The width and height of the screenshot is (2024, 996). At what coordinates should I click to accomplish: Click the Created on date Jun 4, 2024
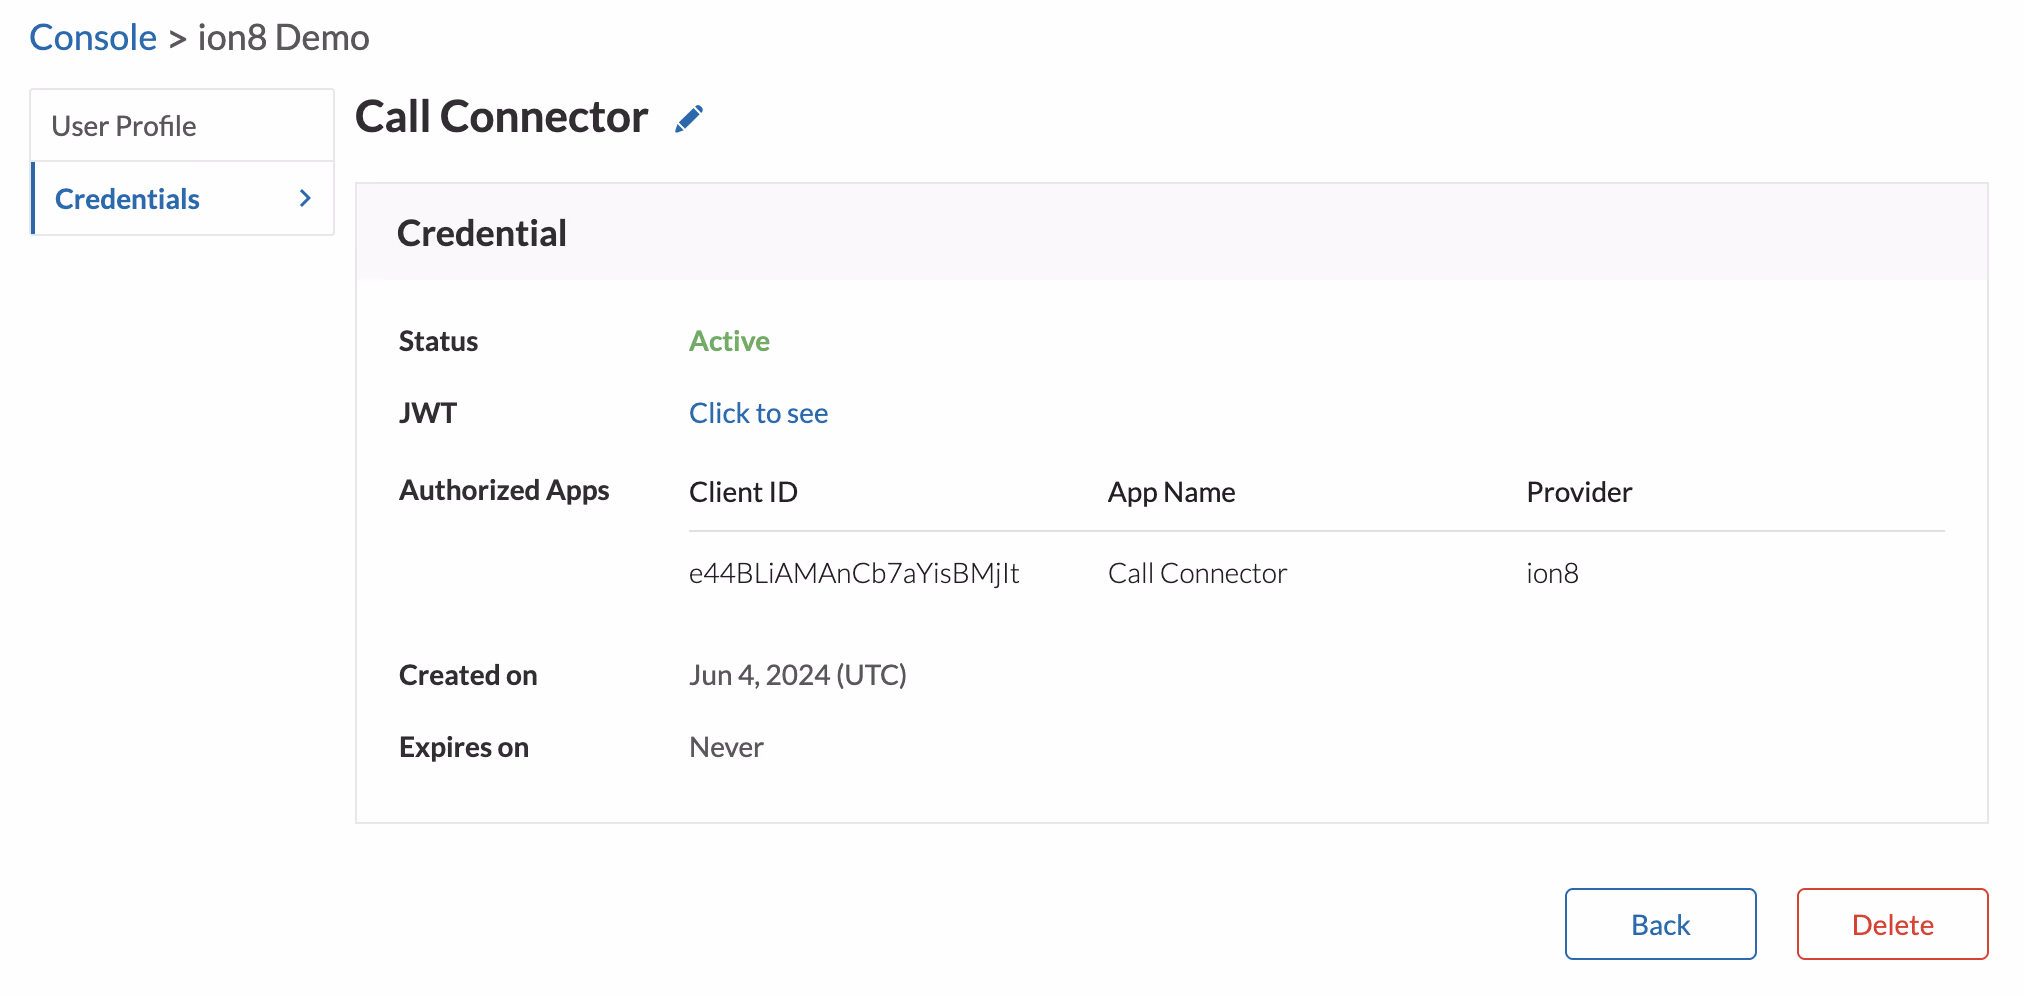coord(797,674)
